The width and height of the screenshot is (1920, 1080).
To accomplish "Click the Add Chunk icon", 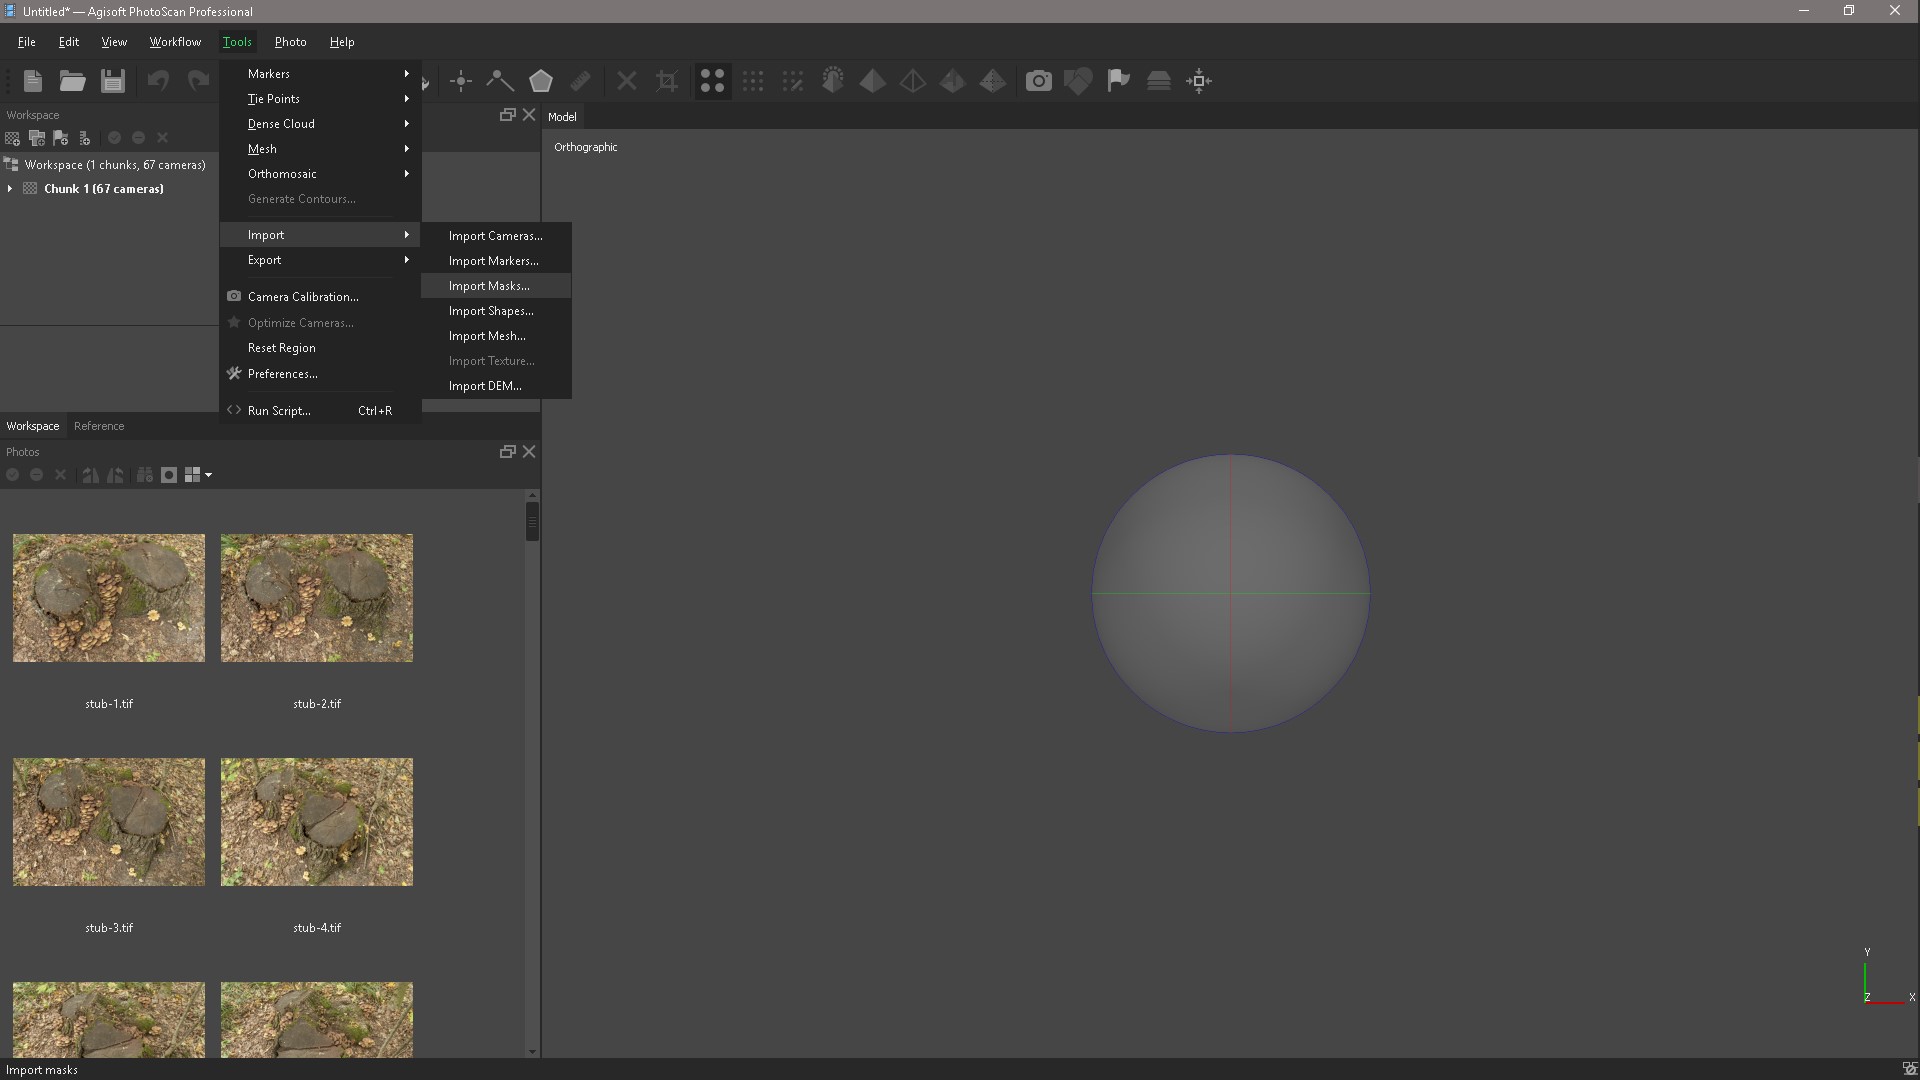I will pyautogui.click(x=12, y=138).
